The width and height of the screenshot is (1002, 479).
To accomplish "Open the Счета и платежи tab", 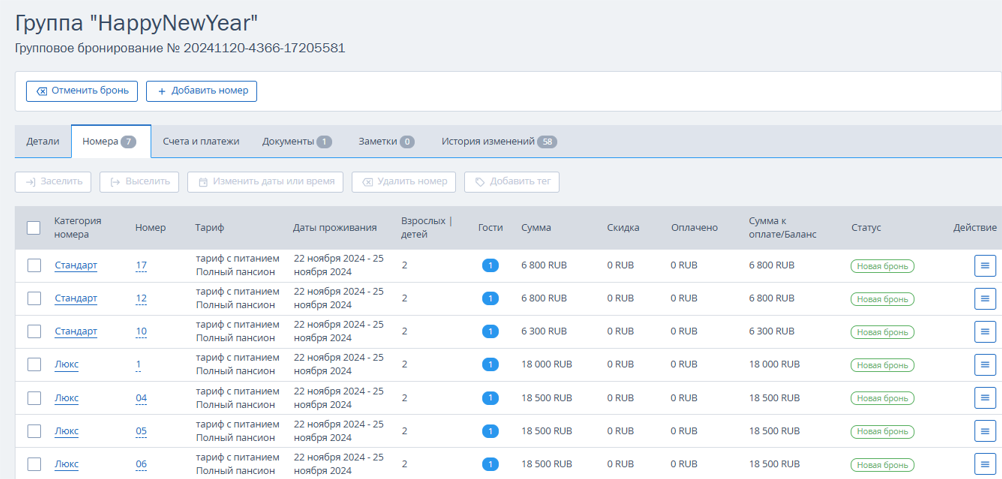I will click(201, 142).
